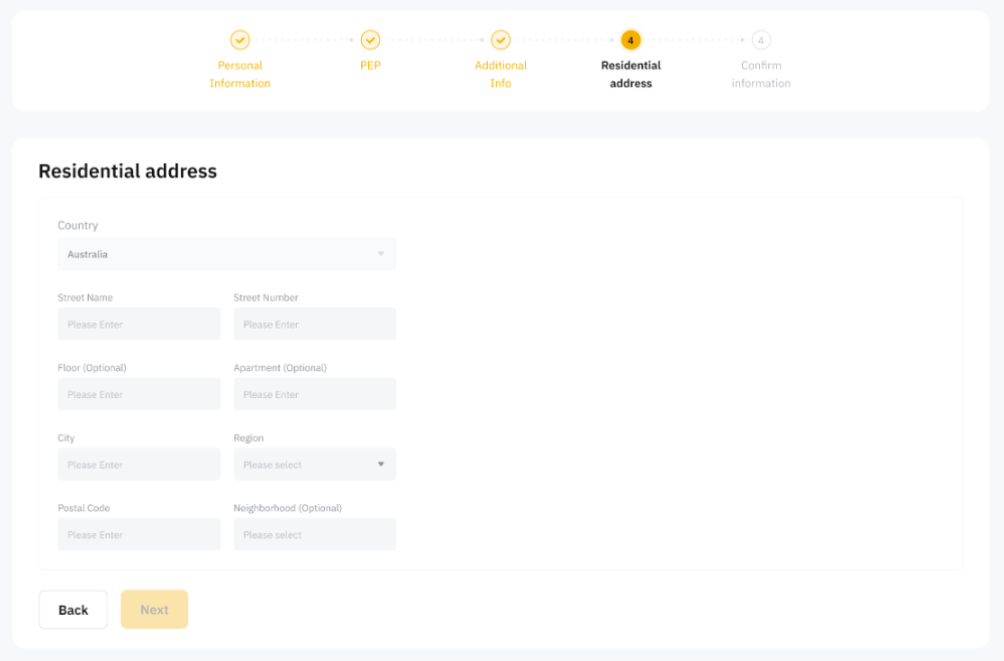The image size is (1004, 661).
Task: Open the Neighborhood (Optional) select field
Action: 314,534
